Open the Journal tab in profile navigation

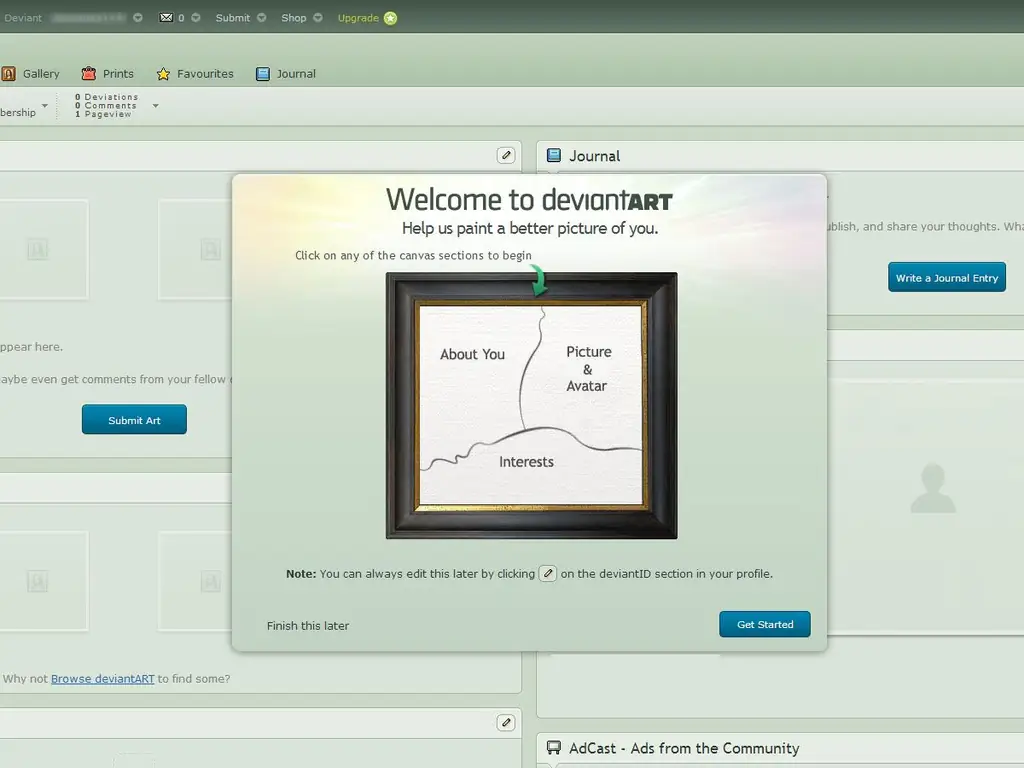coord(285,74)
